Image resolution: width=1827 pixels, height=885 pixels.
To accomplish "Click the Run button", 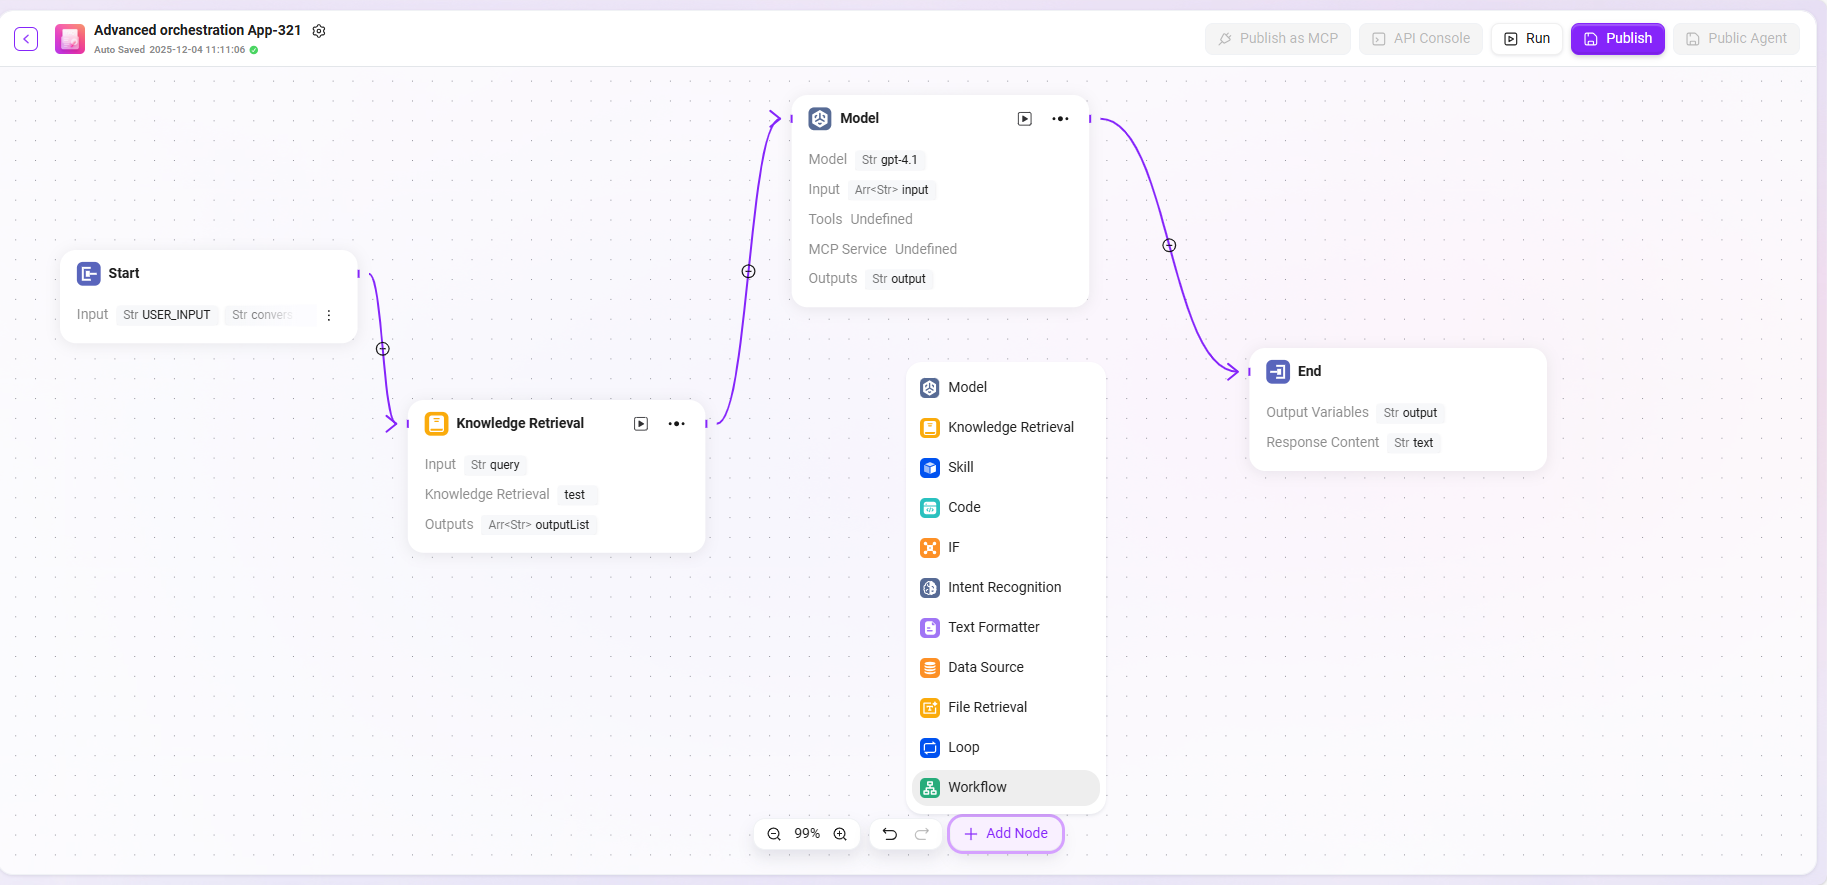I will 1527,39.
